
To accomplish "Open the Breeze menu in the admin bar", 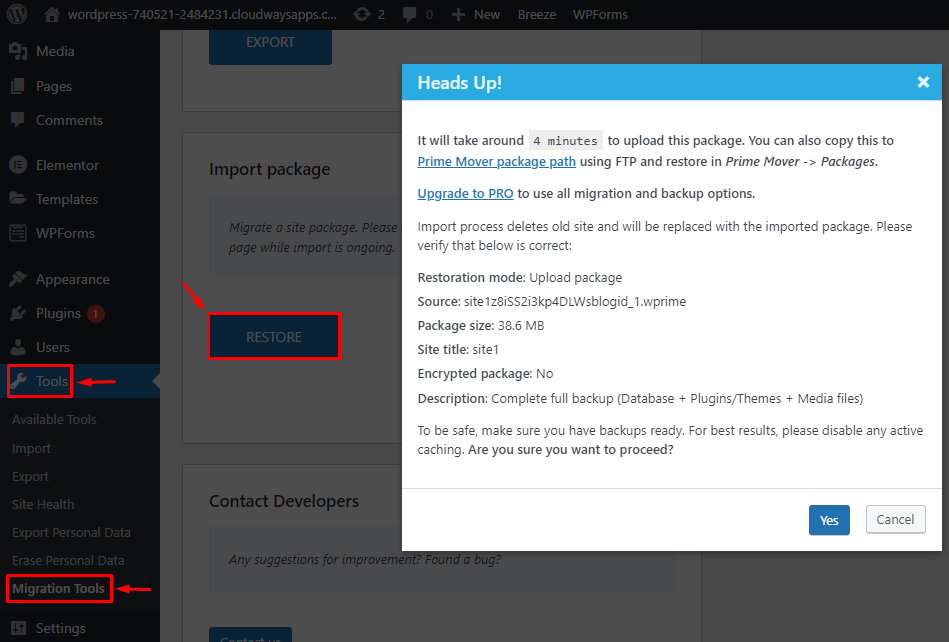I will coord(536,14).
